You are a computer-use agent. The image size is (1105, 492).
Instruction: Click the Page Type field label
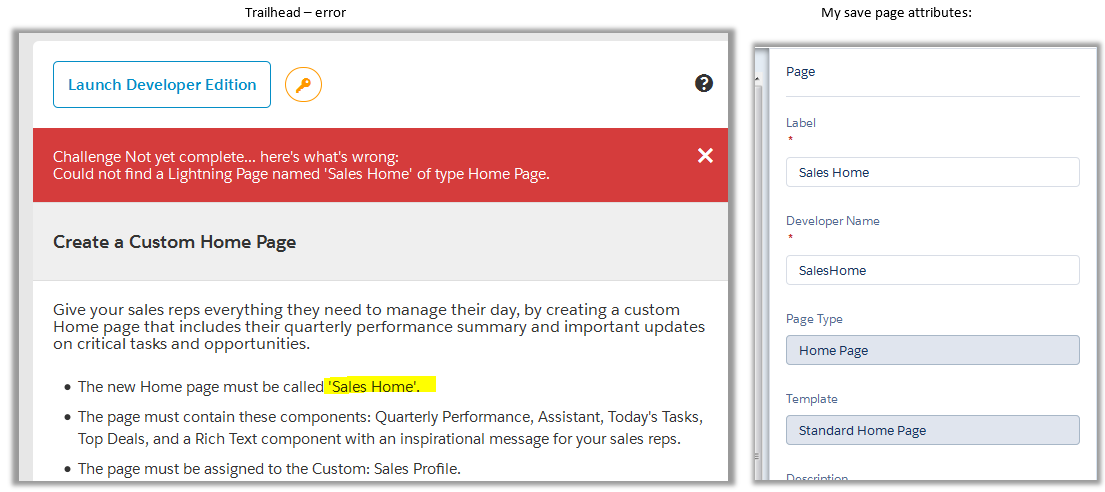814,319
